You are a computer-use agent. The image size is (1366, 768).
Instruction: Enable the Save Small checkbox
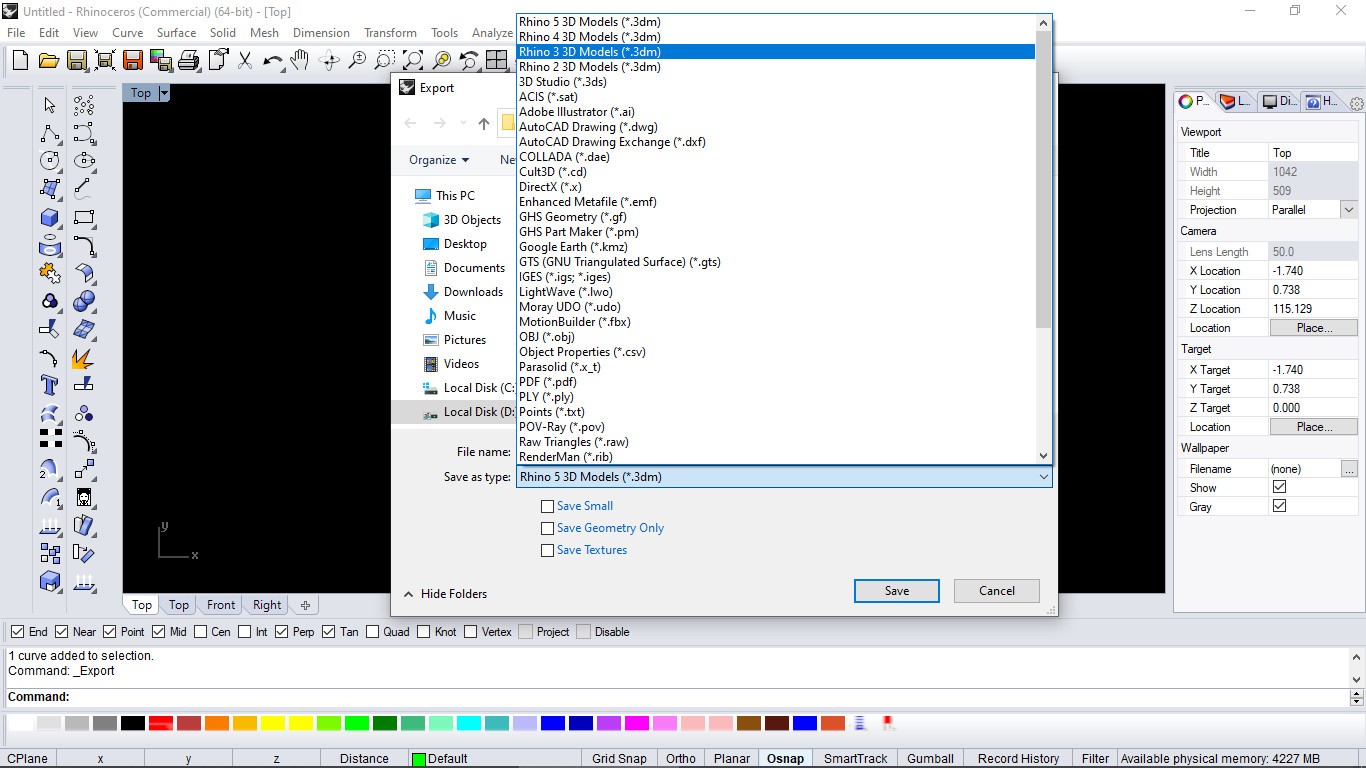point(547,506)
